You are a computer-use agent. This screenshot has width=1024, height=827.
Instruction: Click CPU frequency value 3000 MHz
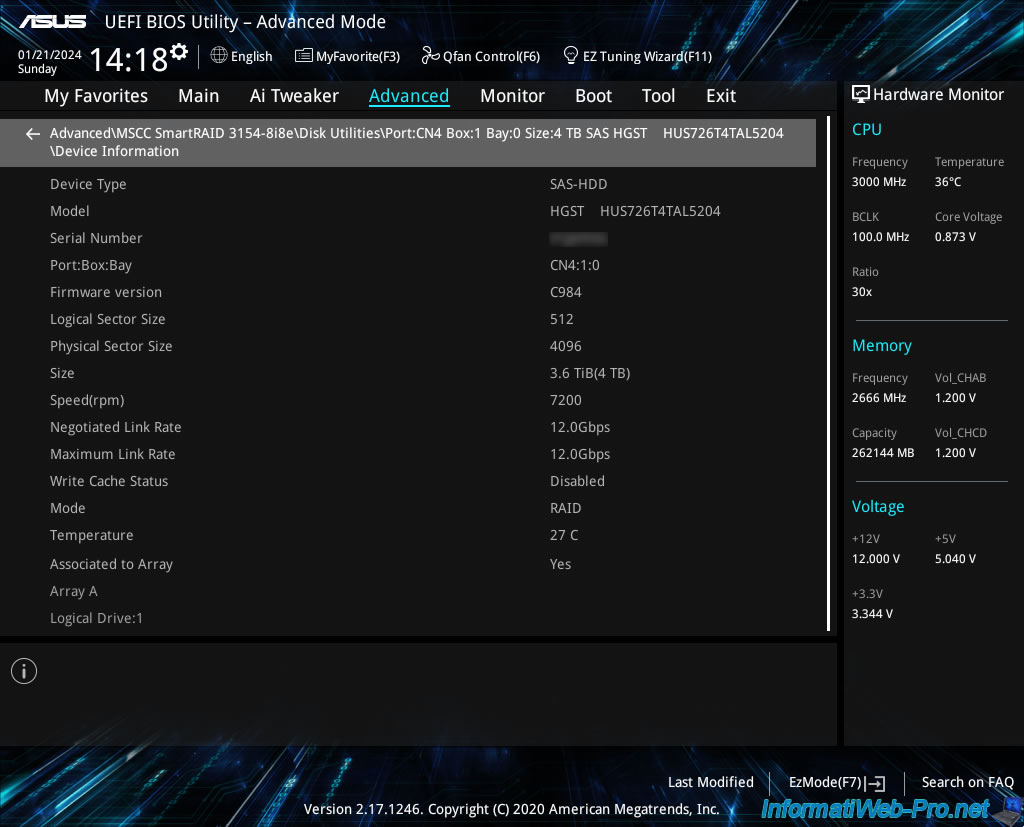[878, 182]
